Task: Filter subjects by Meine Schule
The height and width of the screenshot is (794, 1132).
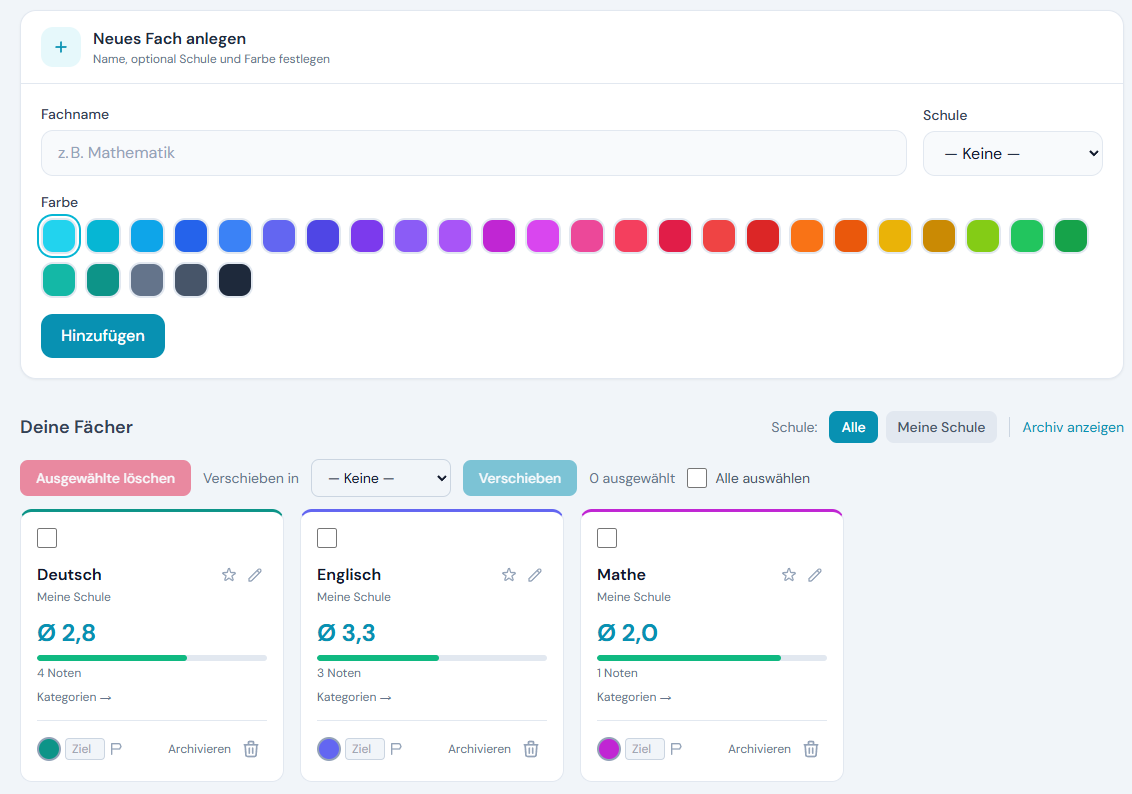Action: (941, 427)
